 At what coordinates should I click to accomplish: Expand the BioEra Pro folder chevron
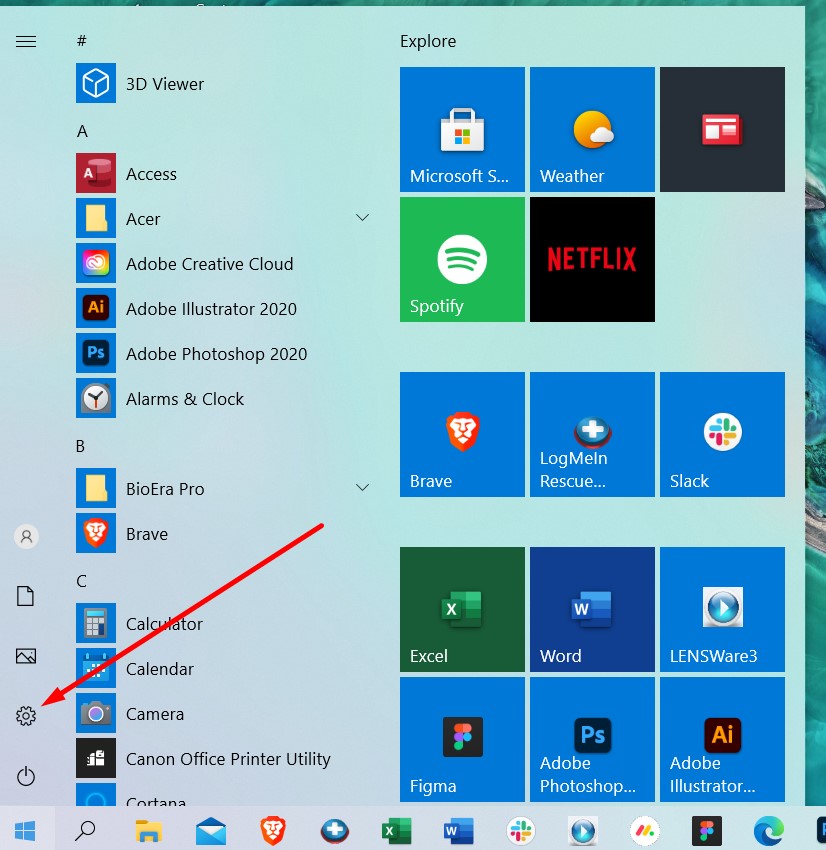point(362,487)
